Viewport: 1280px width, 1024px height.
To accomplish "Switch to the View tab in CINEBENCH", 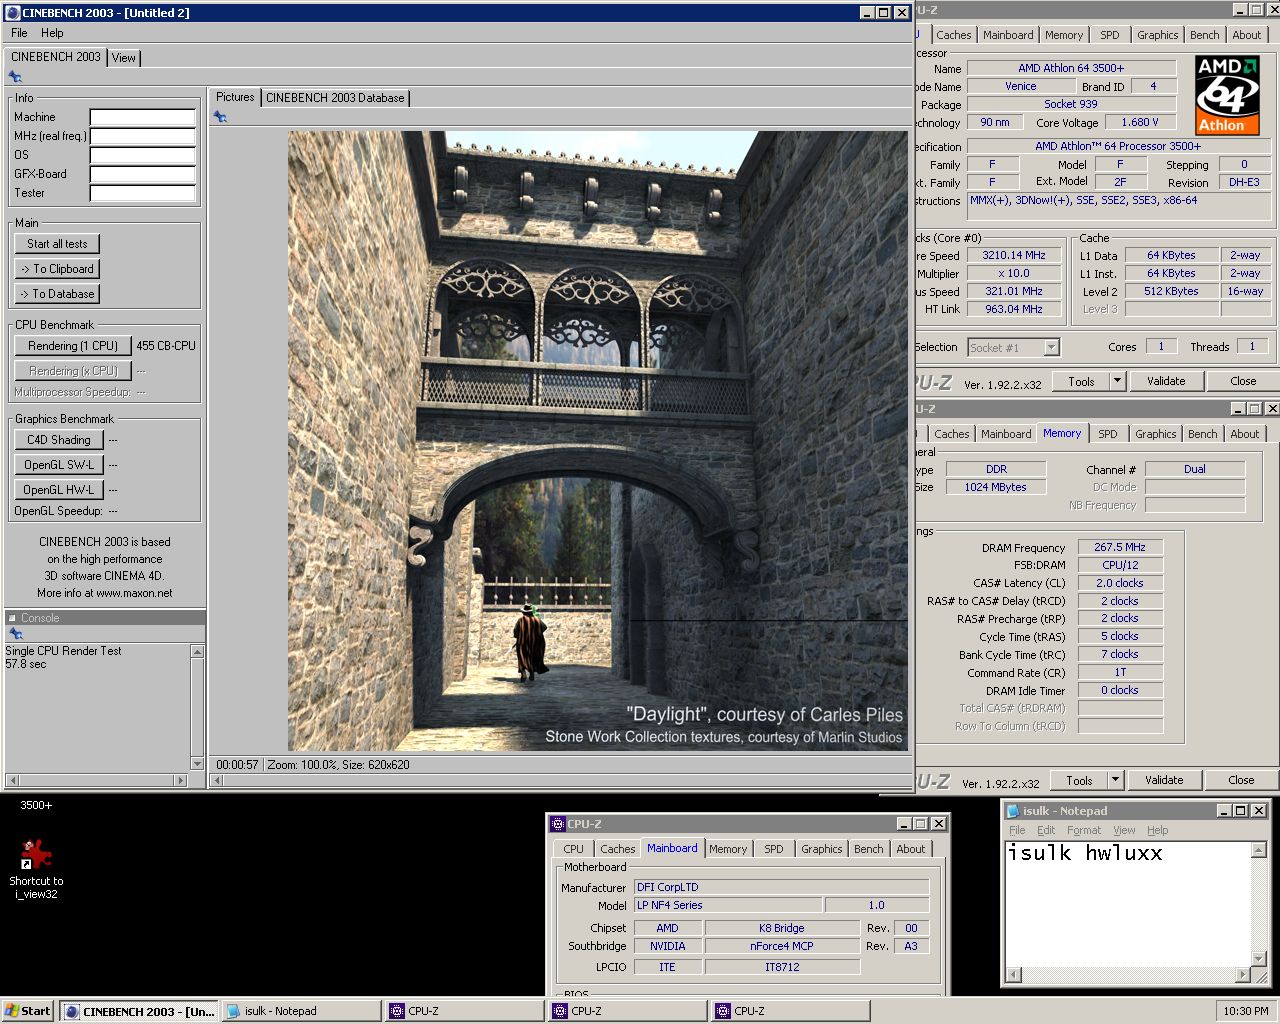I will tap(124, 58).
